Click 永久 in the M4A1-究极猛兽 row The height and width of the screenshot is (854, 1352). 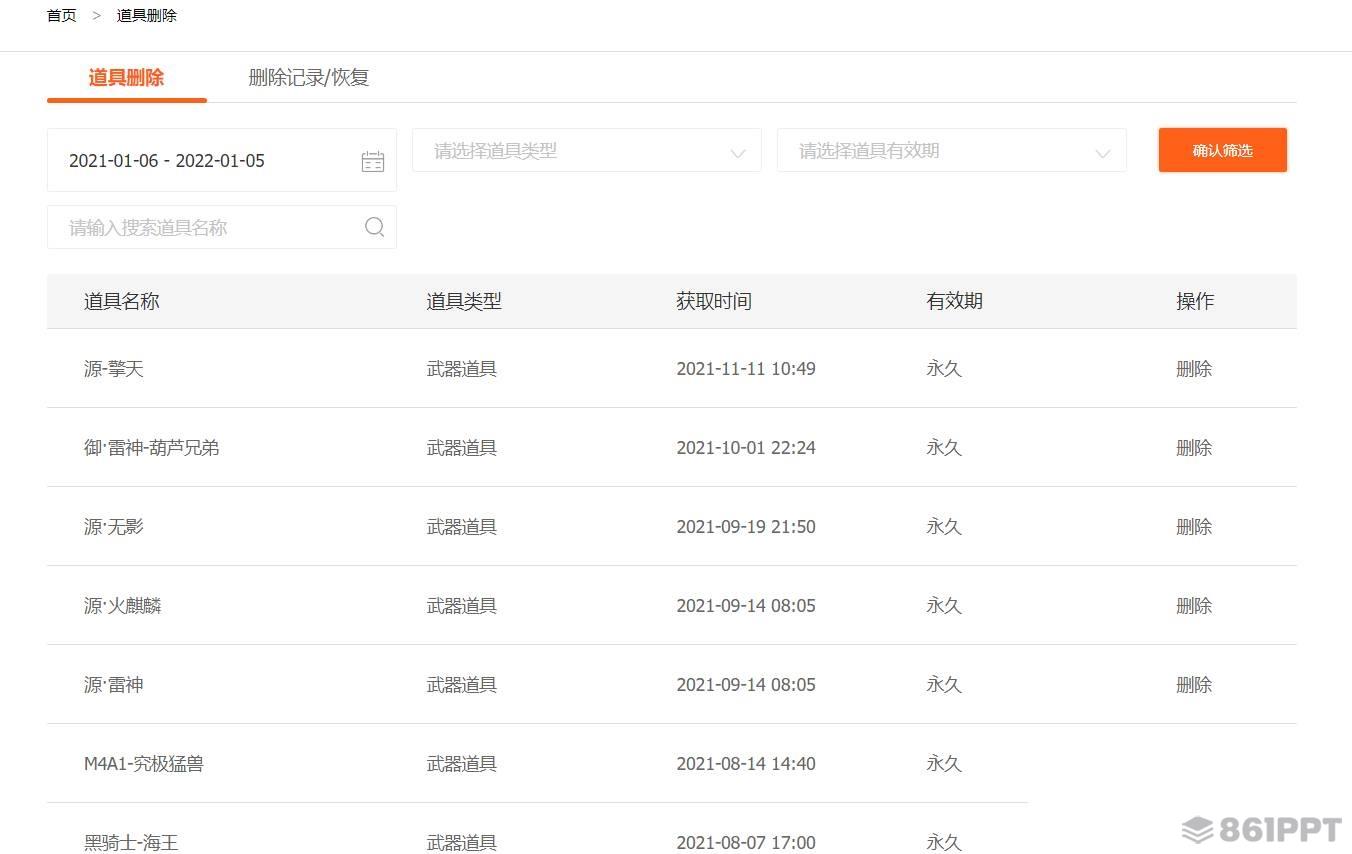944,764
